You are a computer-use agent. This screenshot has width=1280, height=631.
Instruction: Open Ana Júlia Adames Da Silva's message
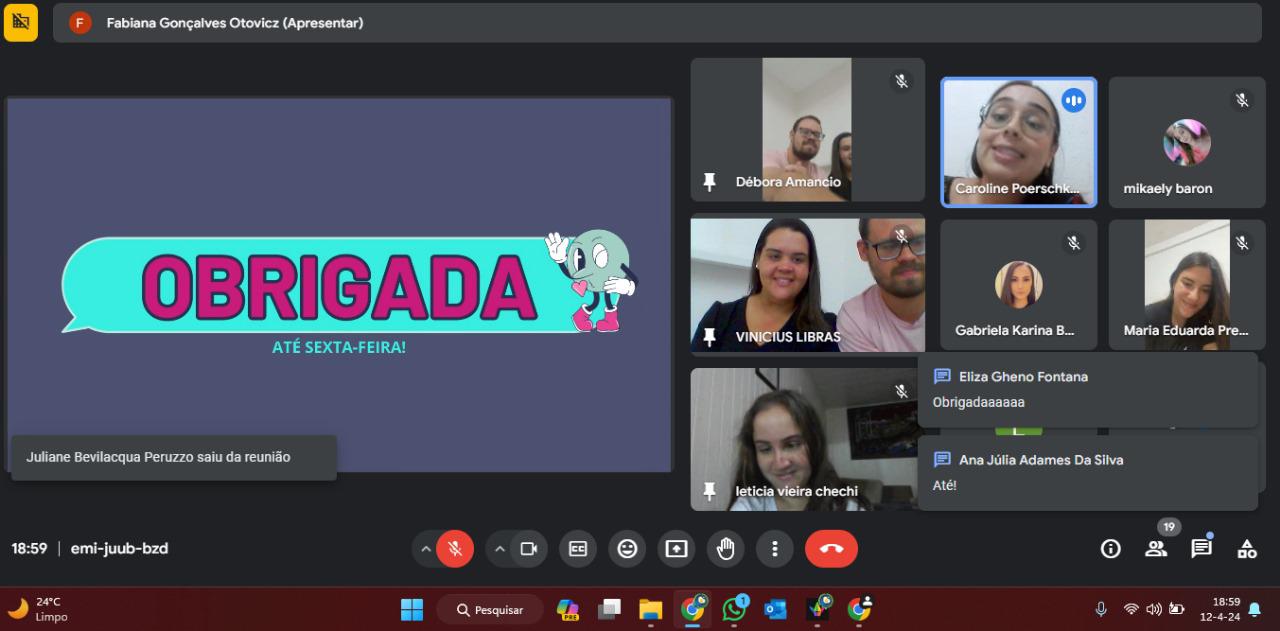click(x=1087, y=473)
